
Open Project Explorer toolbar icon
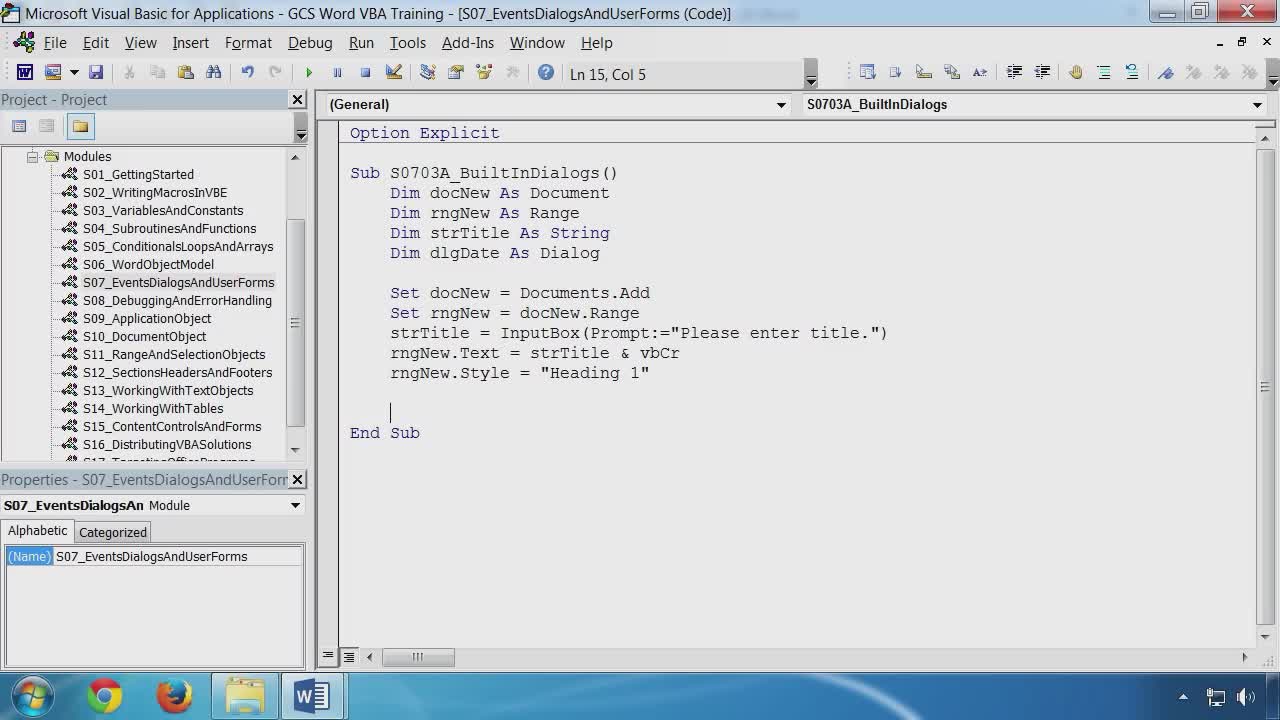(427, 72)
